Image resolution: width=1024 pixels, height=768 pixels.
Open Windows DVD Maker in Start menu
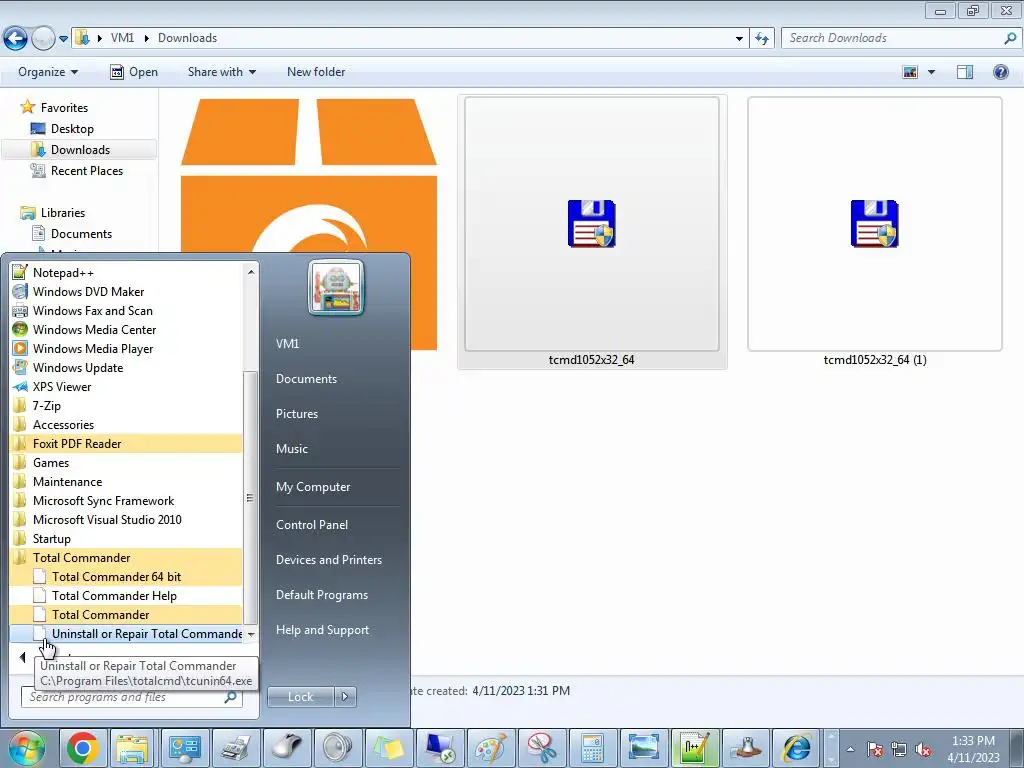pyautogui.click(x=126, y=291)
